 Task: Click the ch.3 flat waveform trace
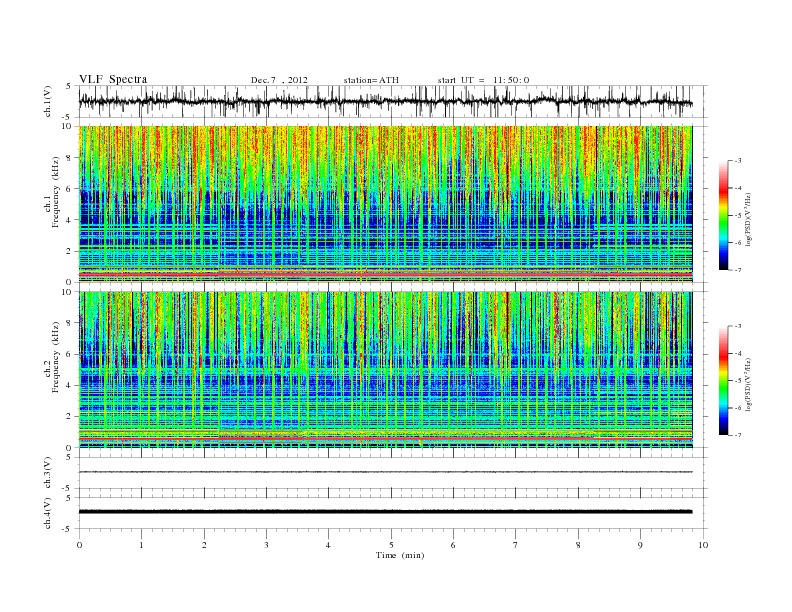pos(386,472)
